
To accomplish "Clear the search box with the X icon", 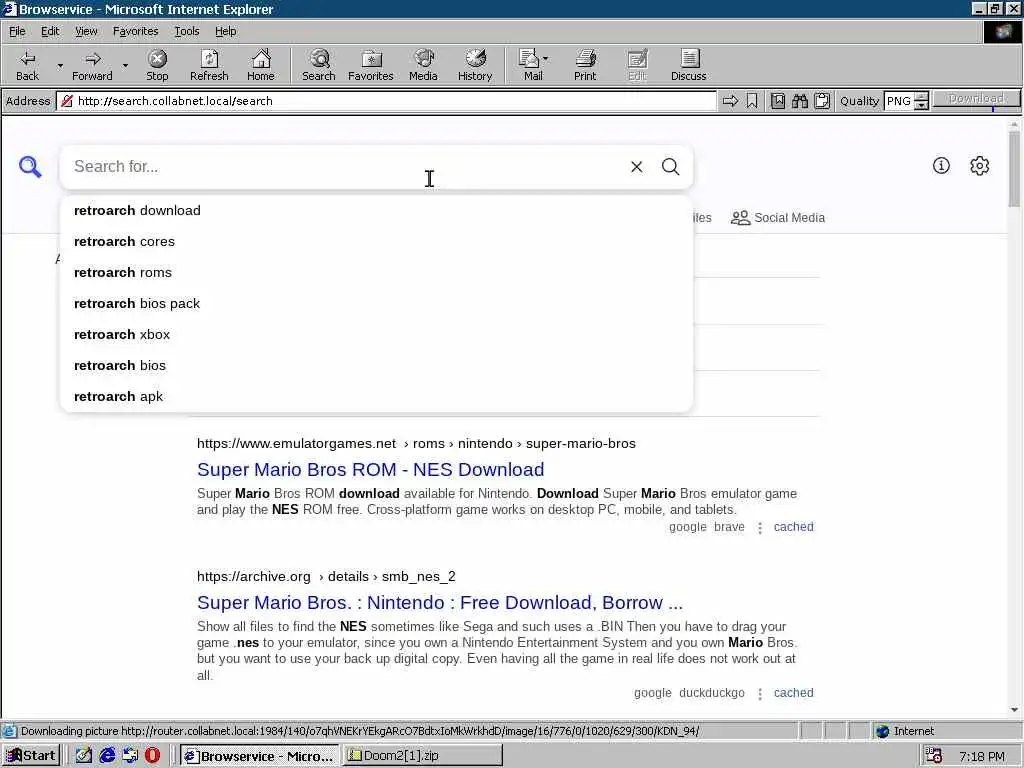I will coord(637,167).
